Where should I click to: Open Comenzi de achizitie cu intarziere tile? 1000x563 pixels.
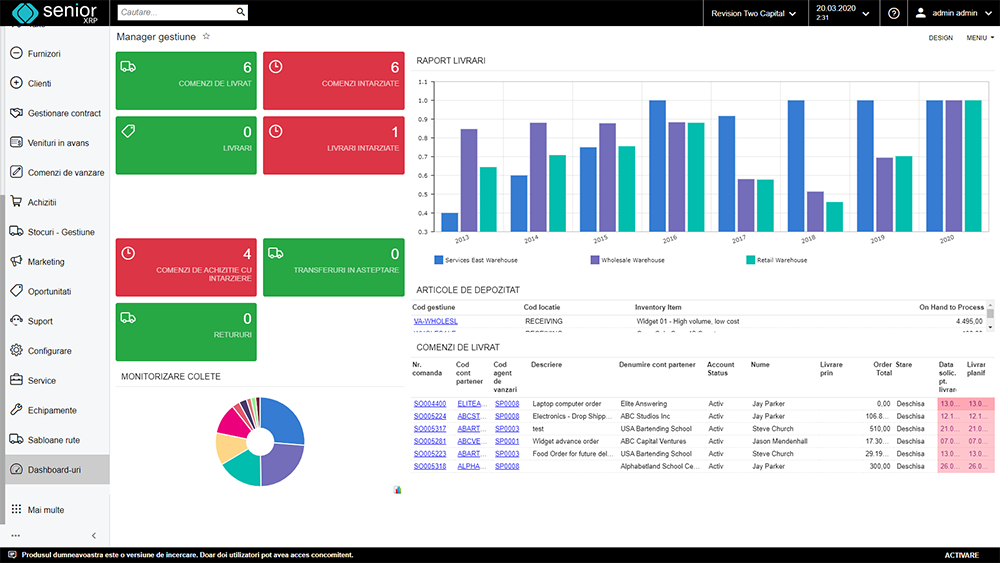(186, 267)
